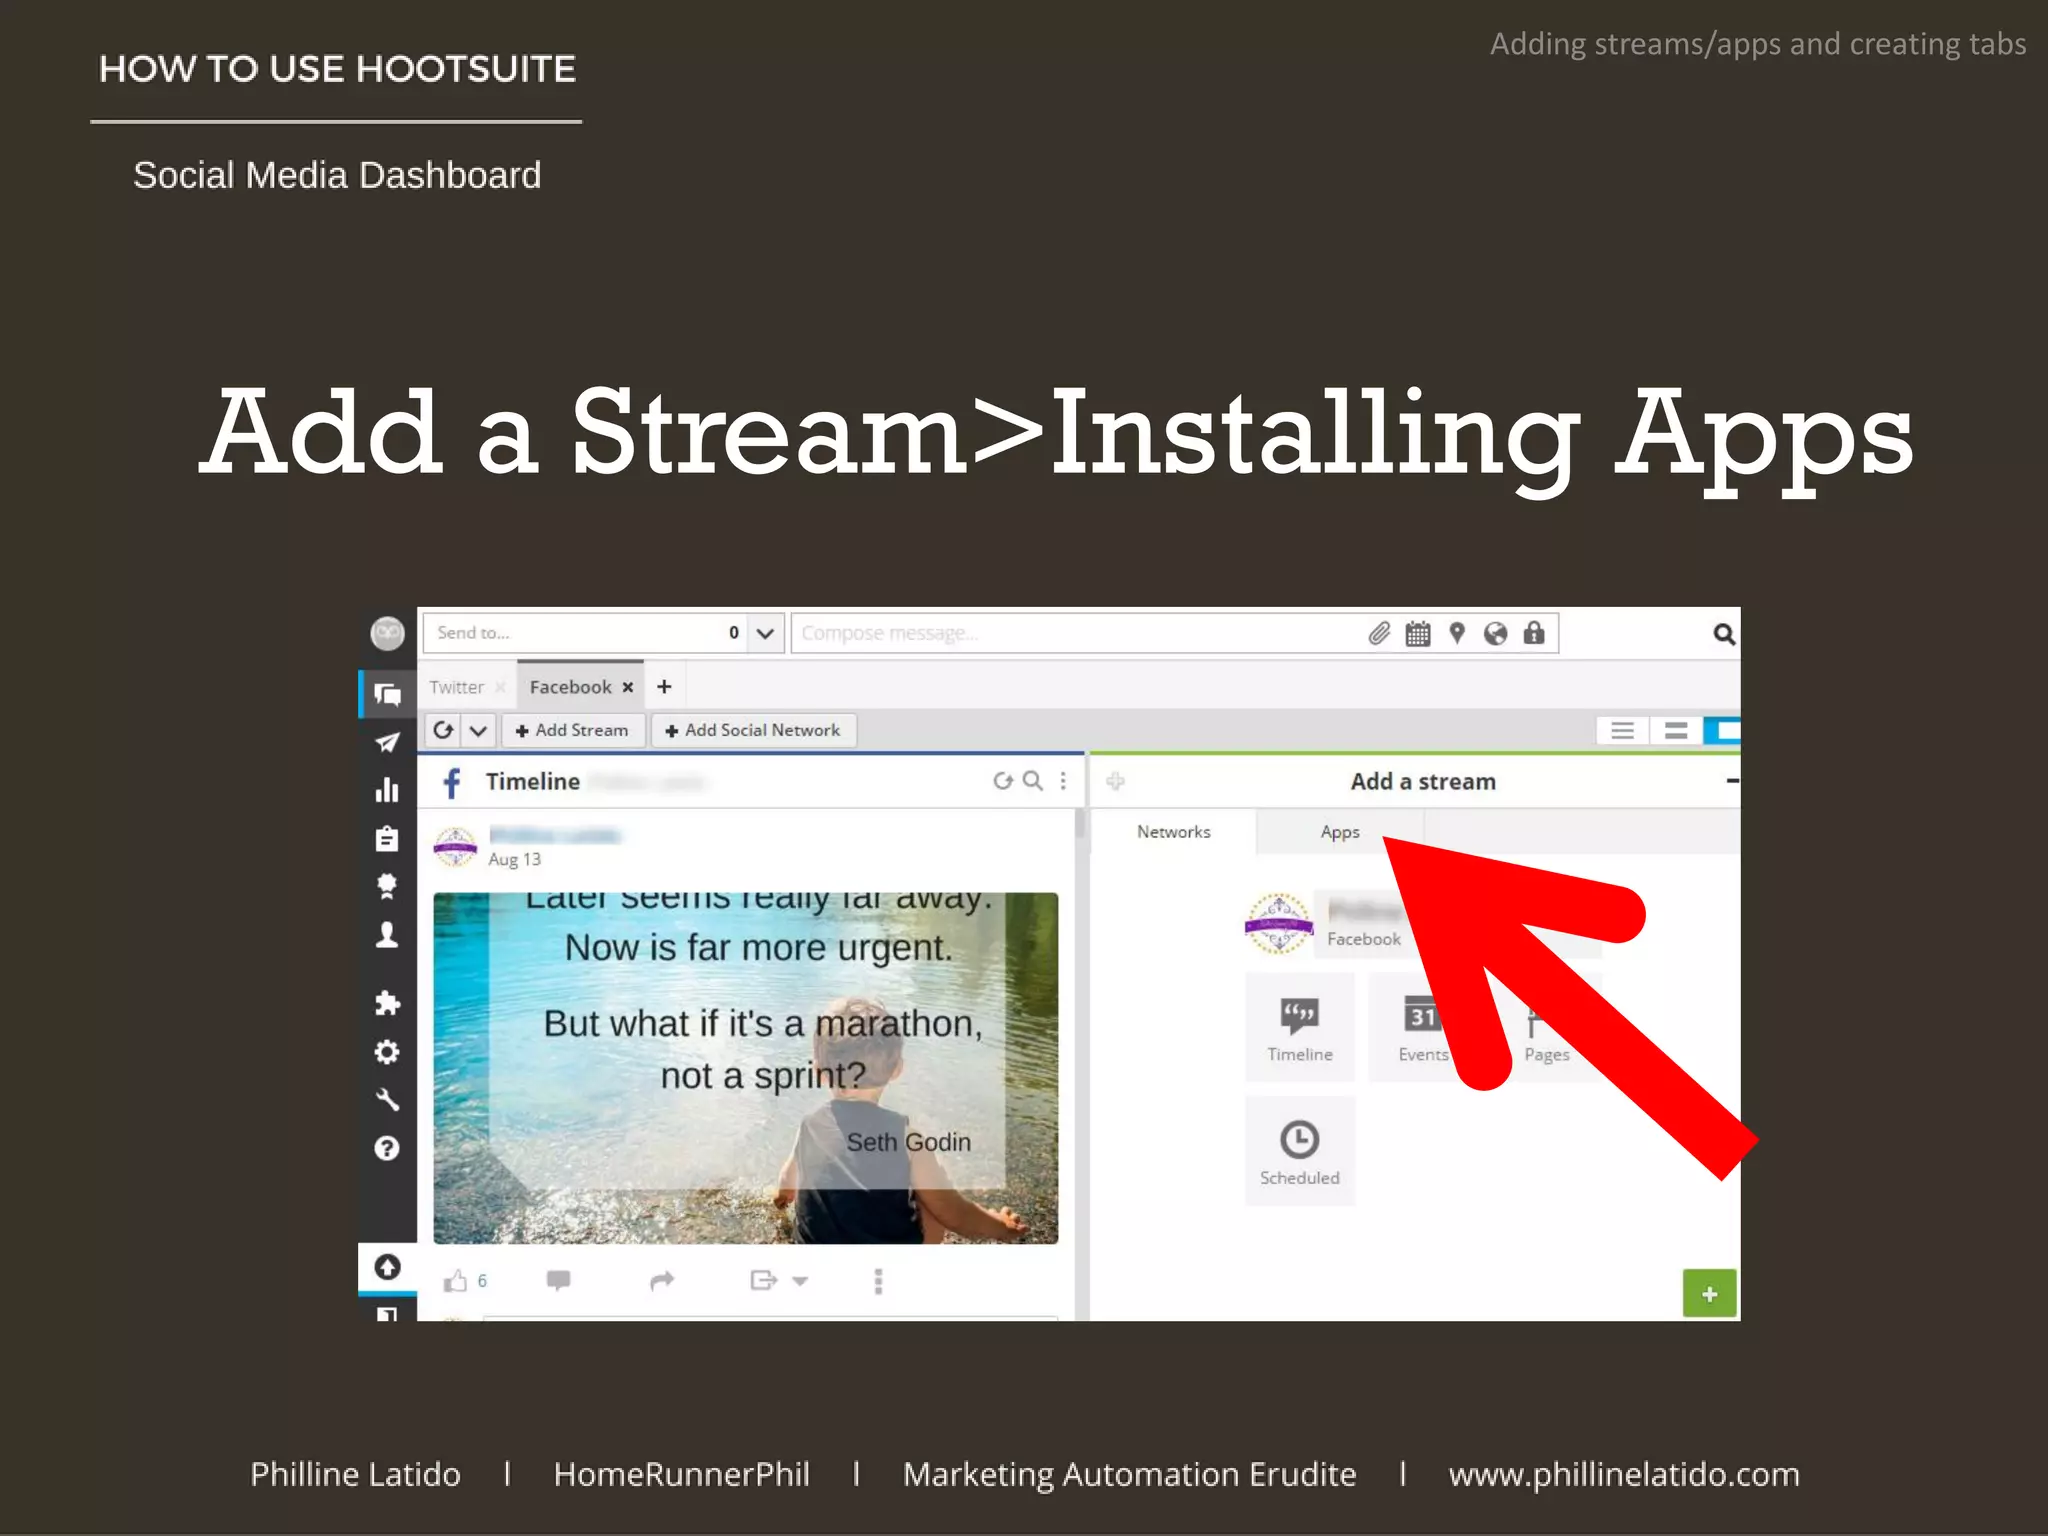This screenshot has height=1536, width=2048.
Task: Expand the Send to dropdown arrow
Action: (x=765, y=633)
